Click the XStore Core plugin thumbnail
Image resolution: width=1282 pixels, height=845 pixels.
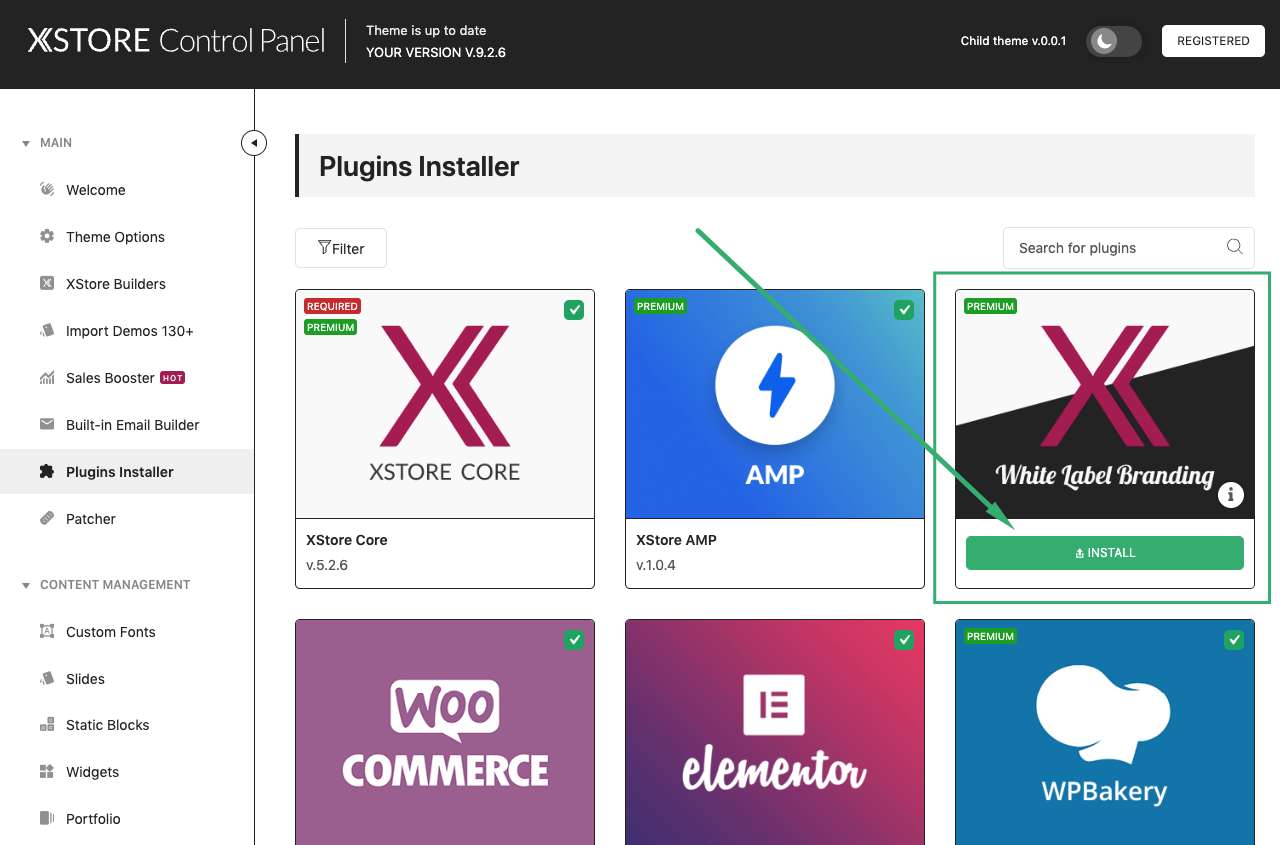[x=445, y=404]
